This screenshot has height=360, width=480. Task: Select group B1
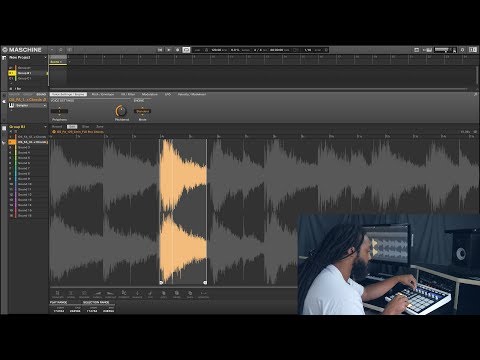pyautogui.click(x=28, y=73)
